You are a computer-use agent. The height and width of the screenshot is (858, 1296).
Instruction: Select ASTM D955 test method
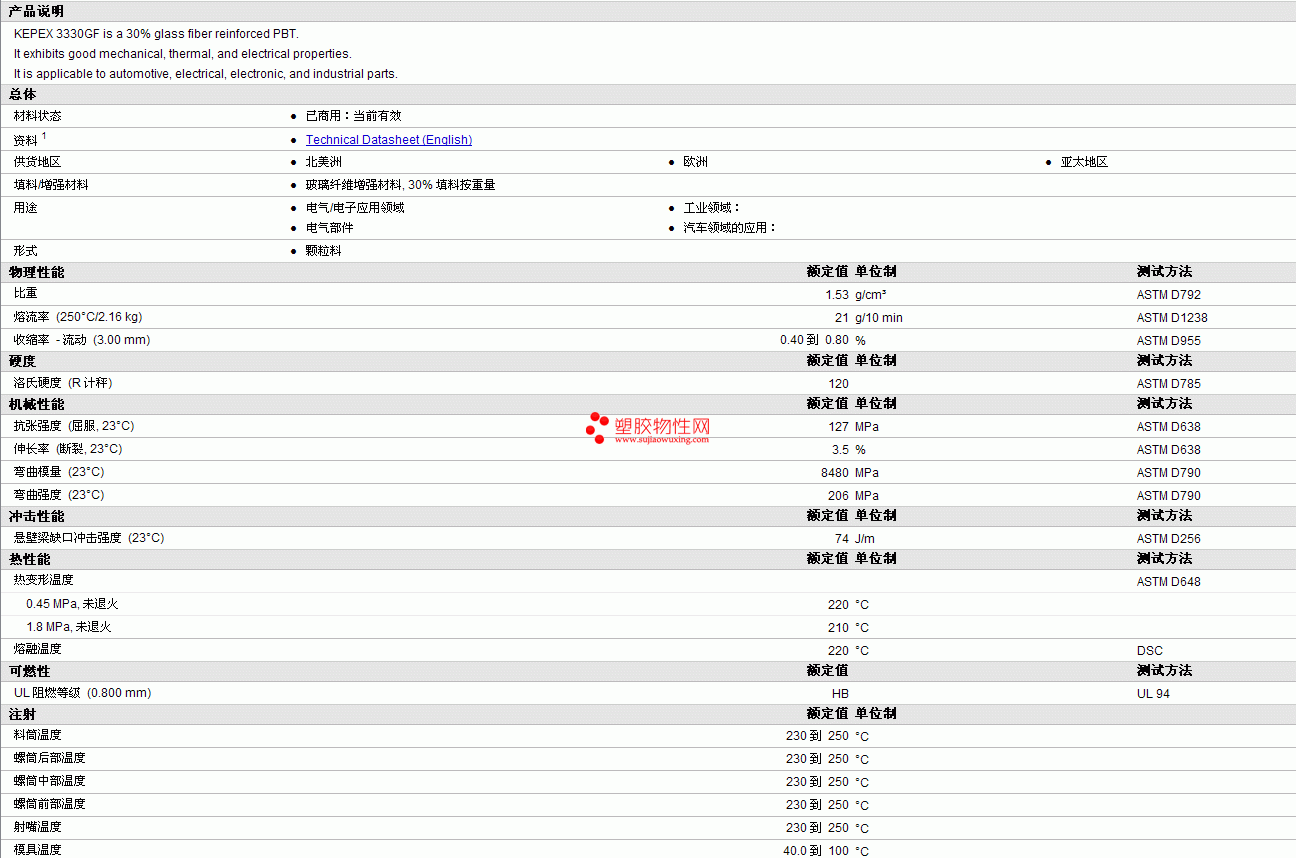click(1169, 341)
